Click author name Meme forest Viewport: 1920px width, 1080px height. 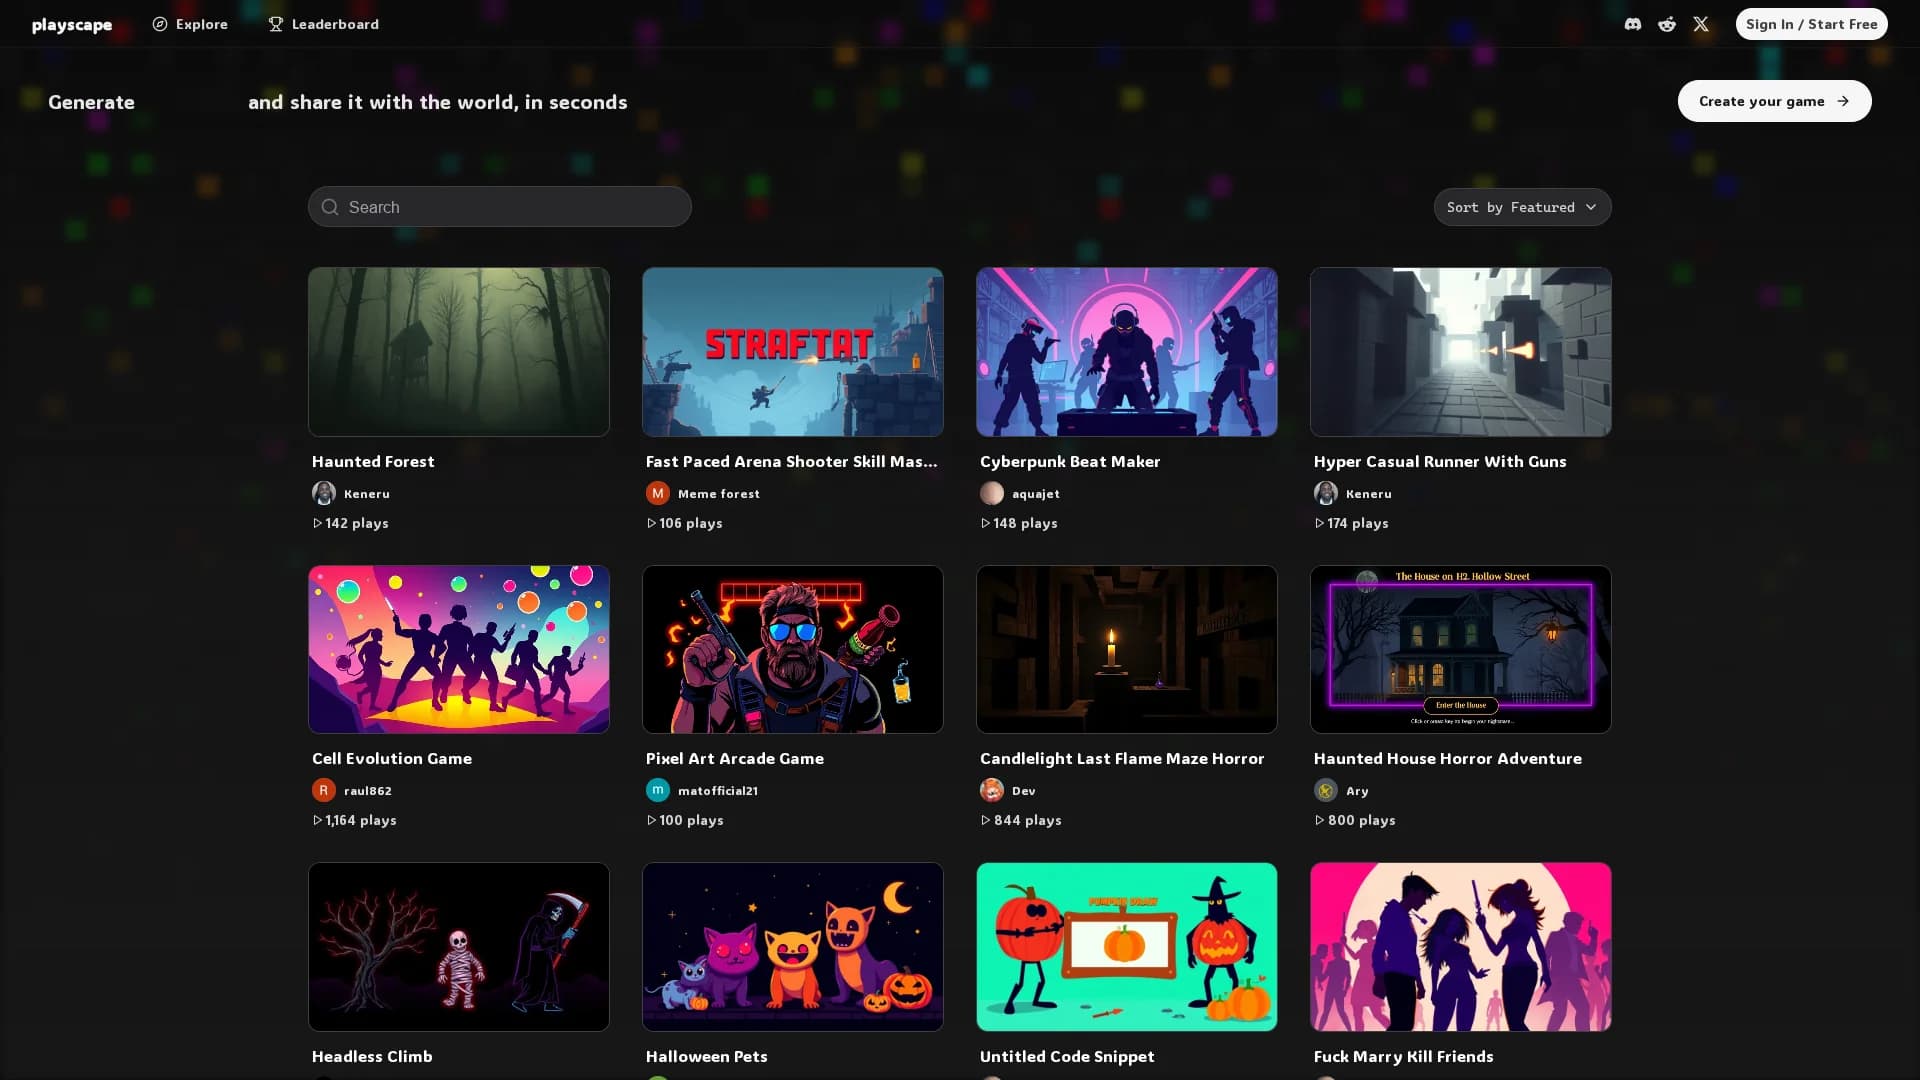[719, 494]
